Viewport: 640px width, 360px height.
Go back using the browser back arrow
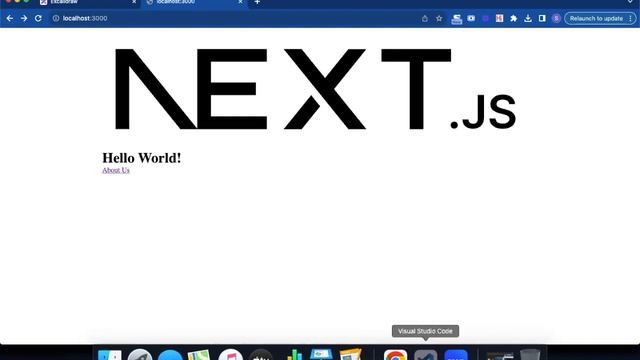(x=10, y=18)
